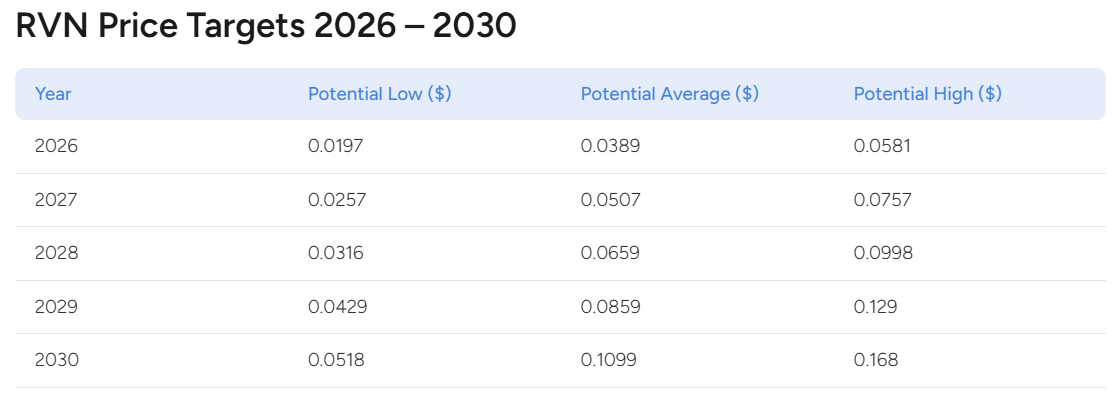Click the Potential High ($) column header

[x=927, y=94]
